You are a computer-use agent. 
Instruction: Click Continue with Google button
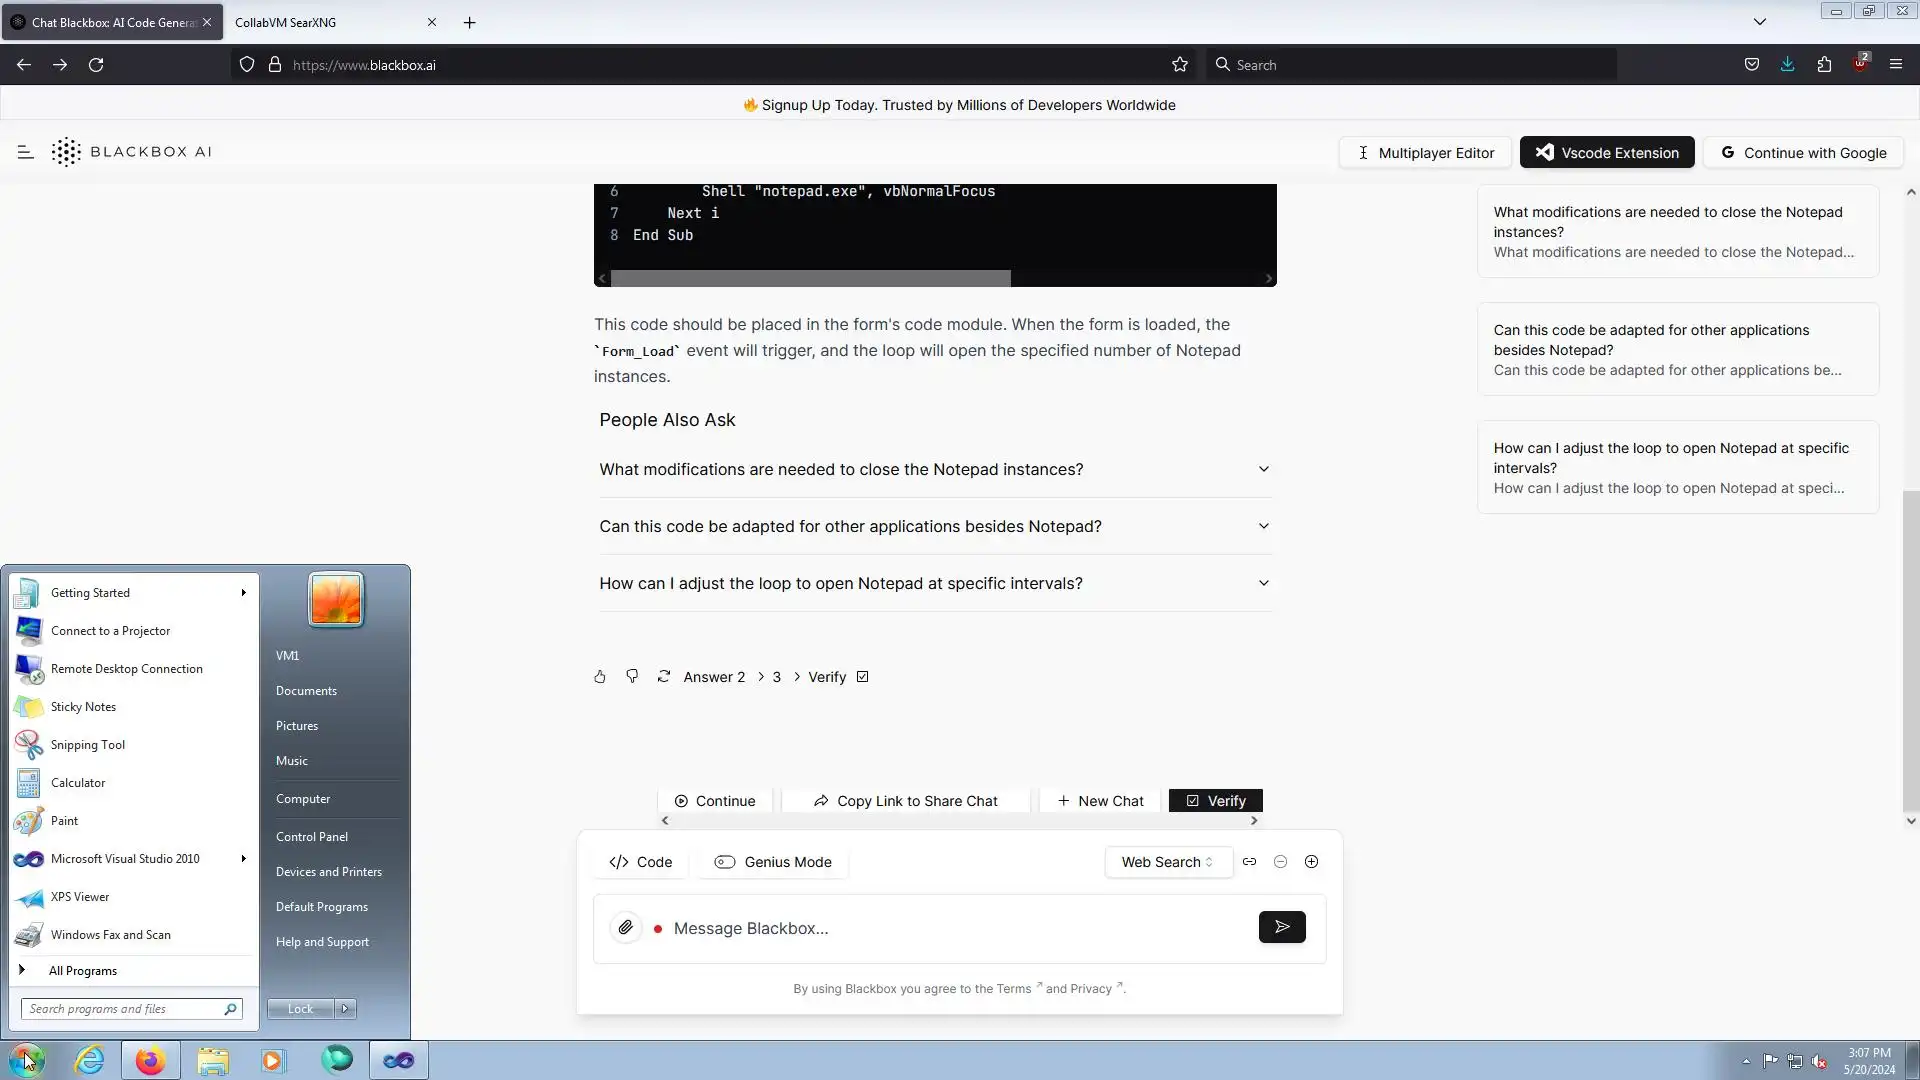(1803, 153)
